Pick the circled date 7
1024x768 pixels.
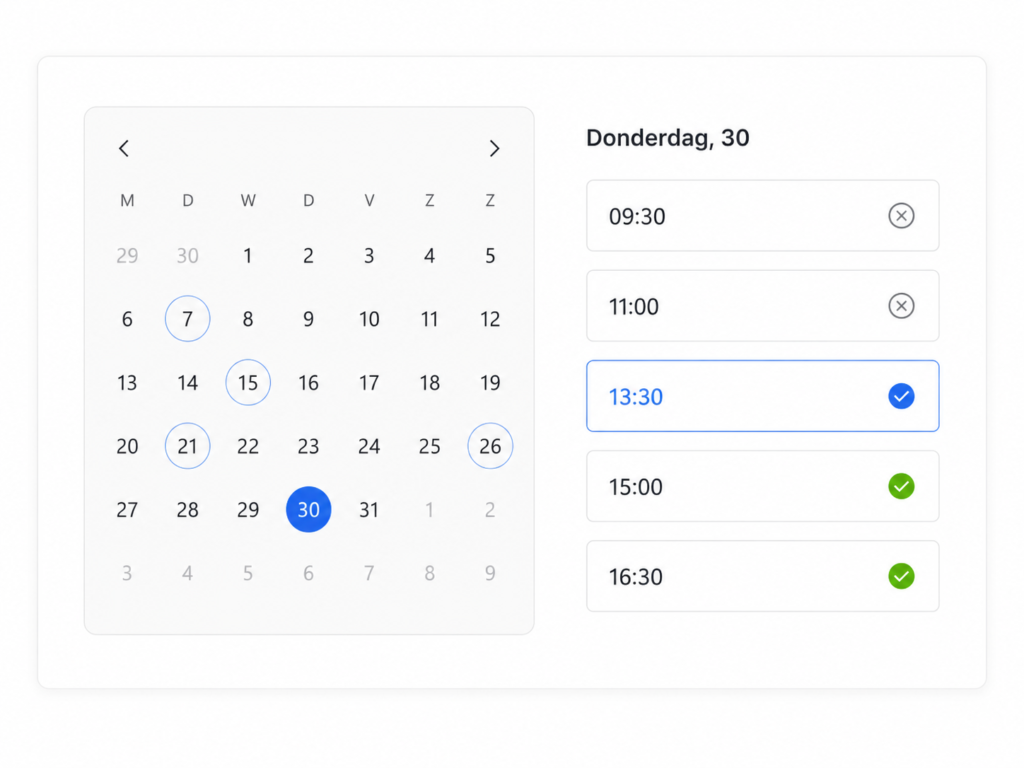(187, 319)
